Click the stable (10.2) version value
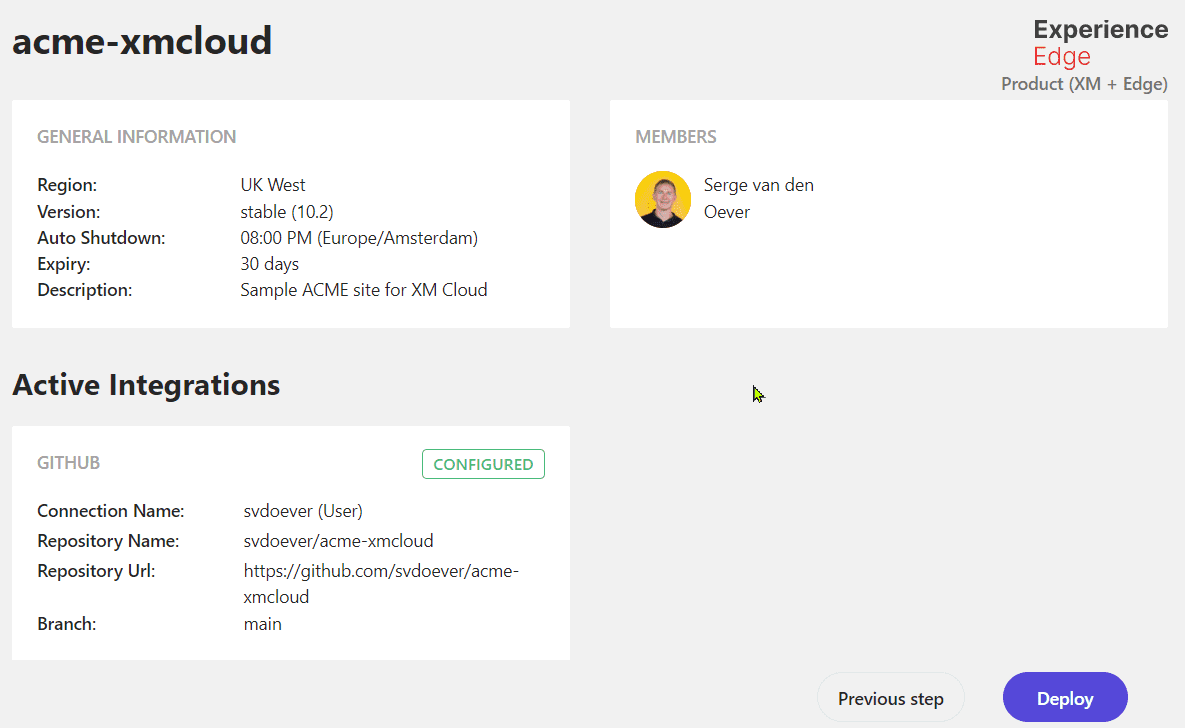 287,212
